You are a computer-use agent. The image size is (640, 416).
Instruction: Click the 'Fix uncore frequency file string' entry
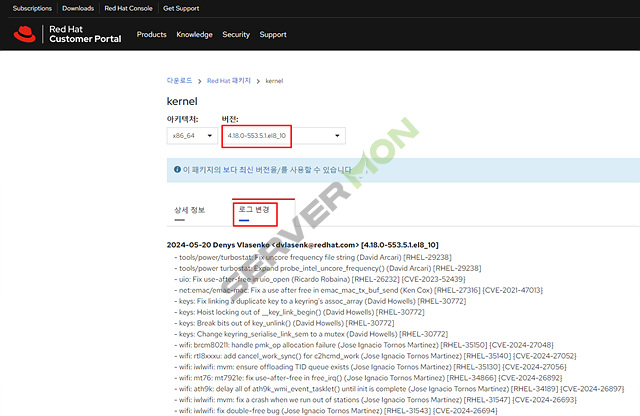coord(315,257)
